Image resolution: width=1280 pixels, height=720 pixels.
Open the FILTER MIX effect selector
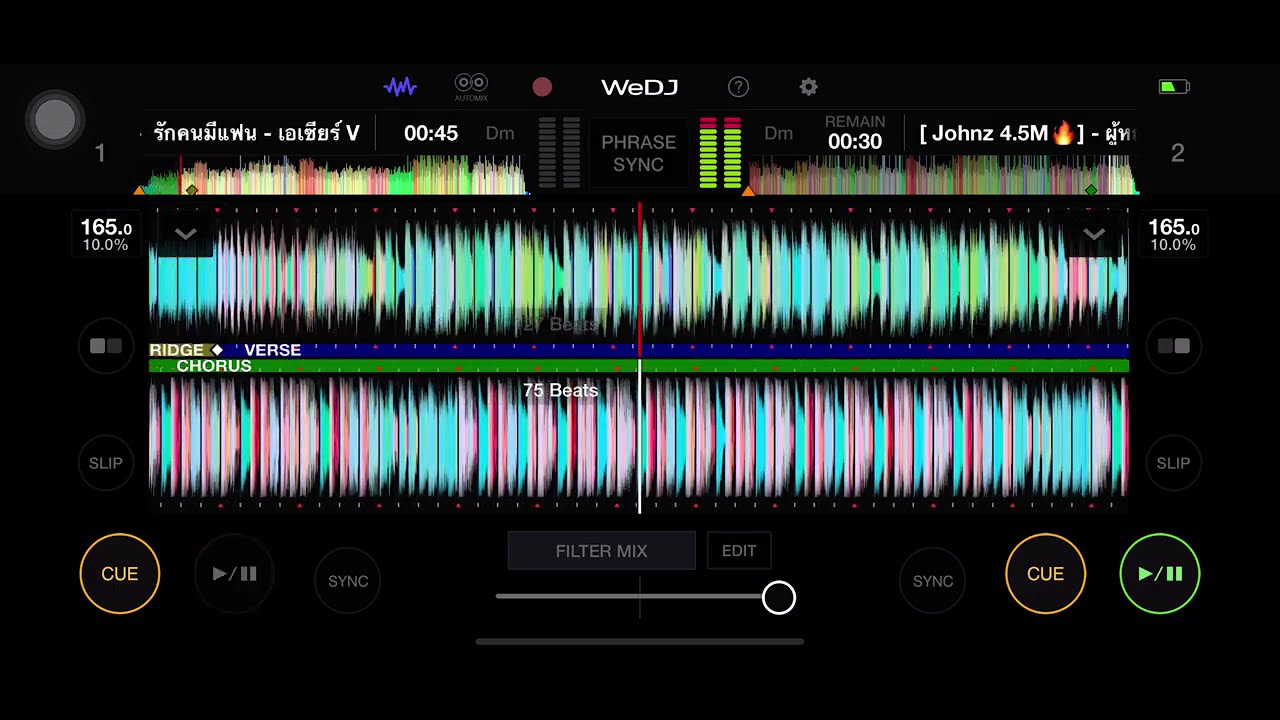(x=602, y=551)
